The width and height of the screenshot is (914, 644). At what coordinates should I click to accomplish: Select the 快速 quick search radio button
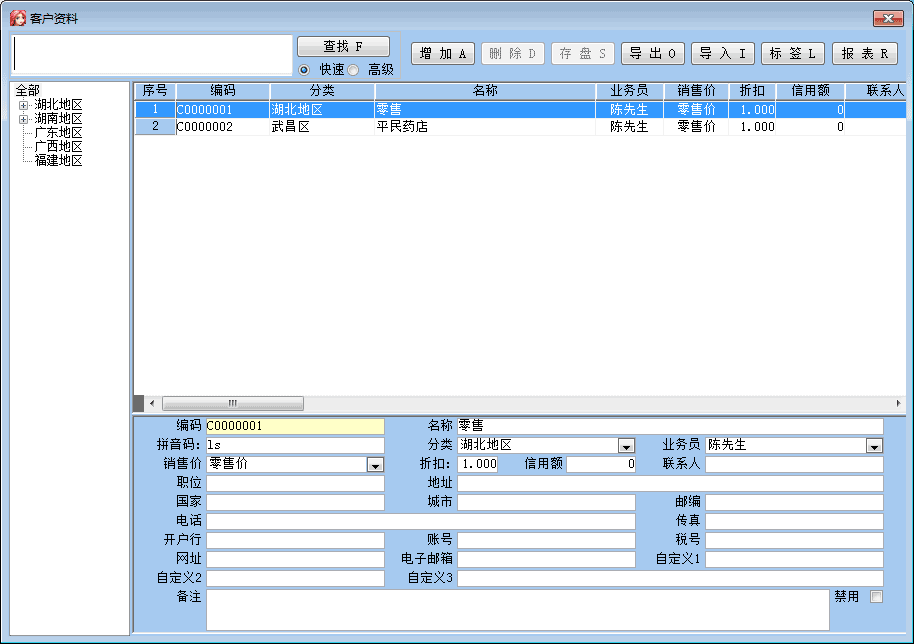(x=305, y=70)
